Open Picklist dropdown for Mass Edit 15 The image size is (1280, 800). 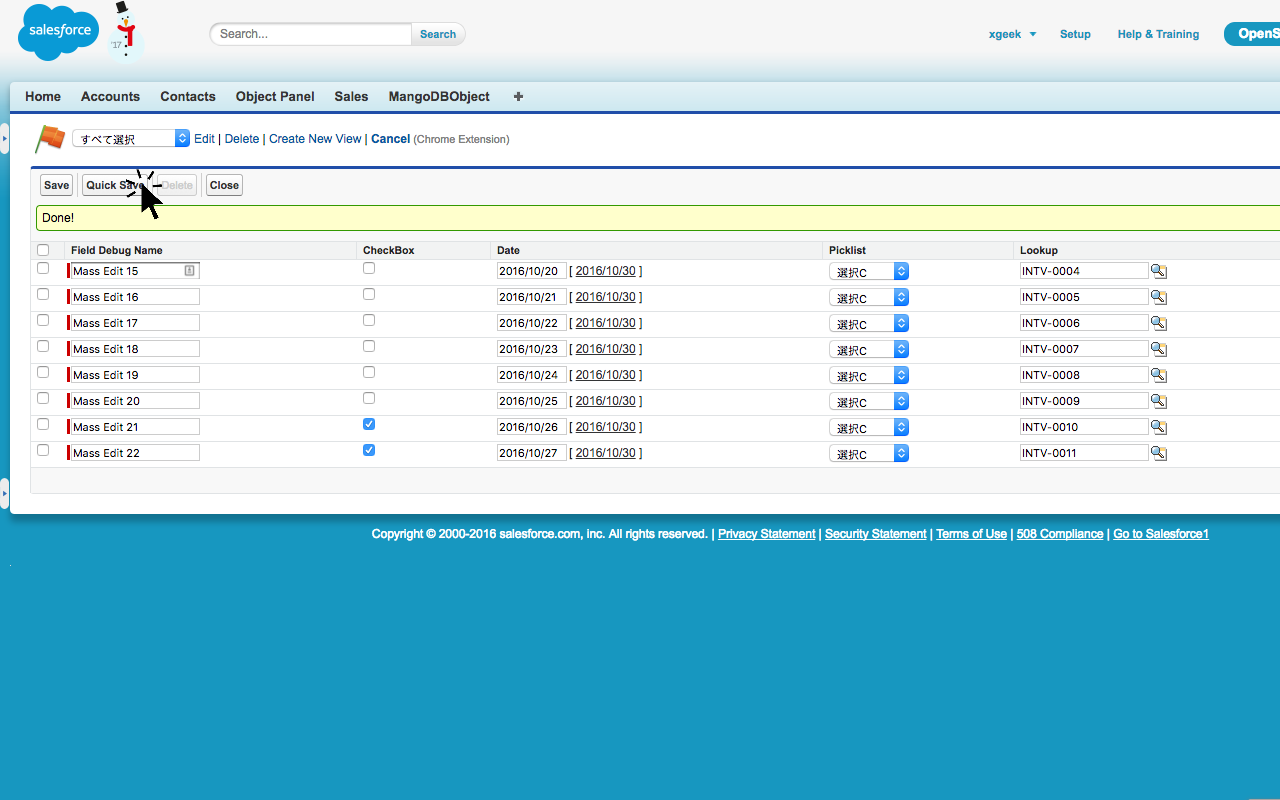[869, 271]
